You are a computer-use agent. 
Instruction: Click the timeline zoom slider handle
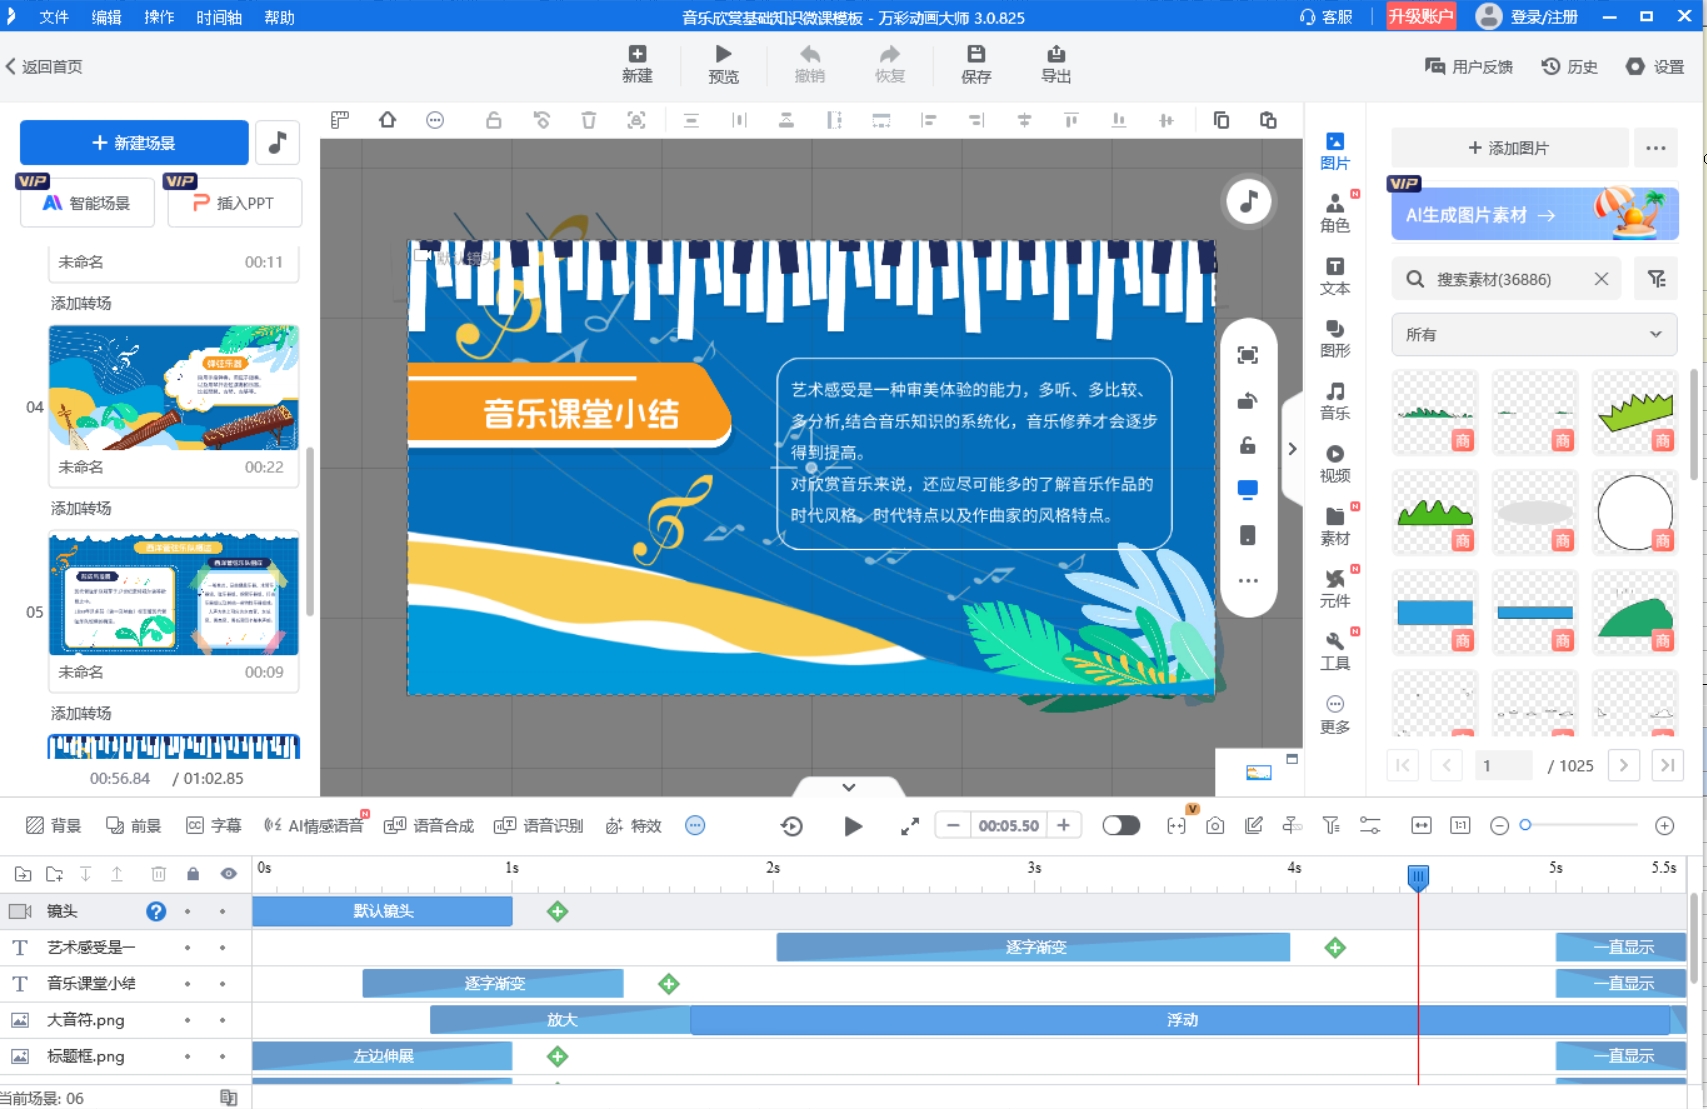point(1525,825)
